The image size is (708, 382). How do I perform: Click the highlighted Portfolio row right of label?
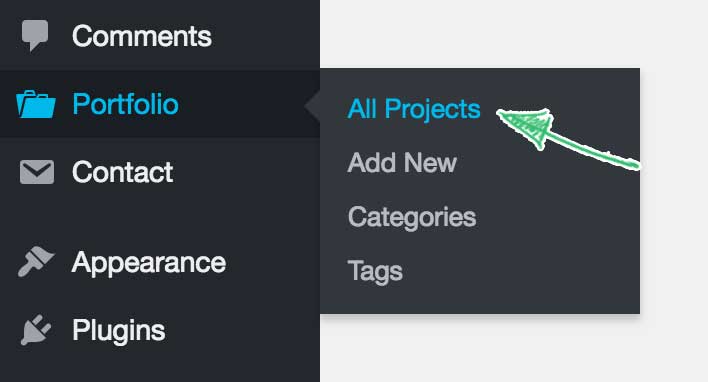tap(244, 104)
